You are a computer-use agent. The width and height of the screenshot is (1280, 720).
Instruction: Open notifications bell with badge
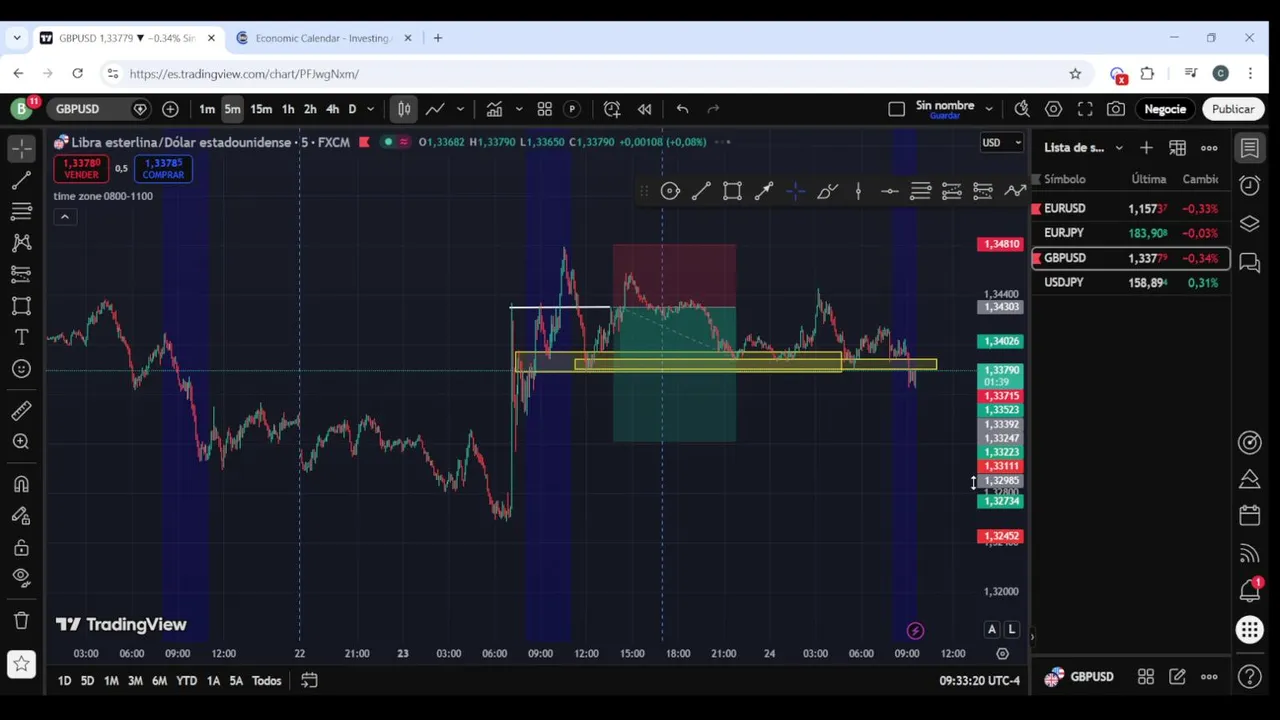point(1249,590)
